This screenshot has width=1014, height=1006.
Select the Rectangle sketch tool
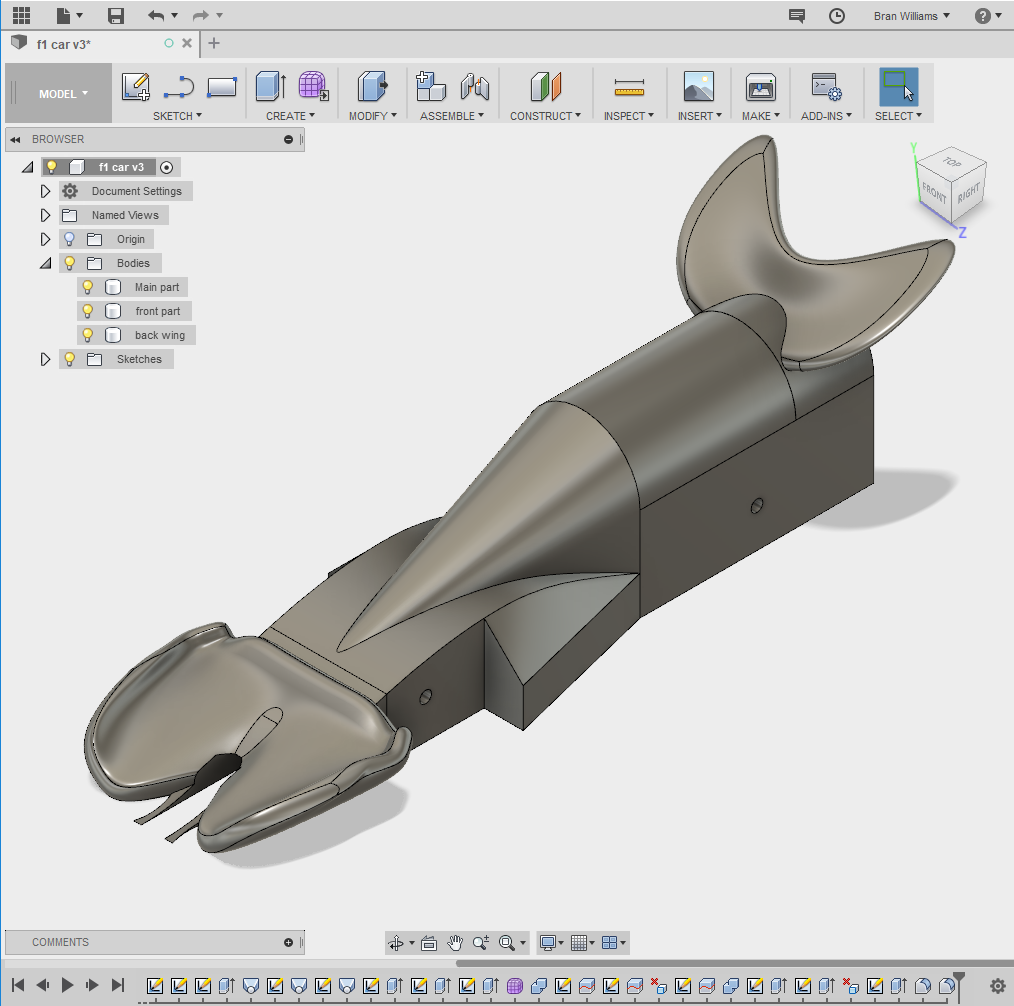click(222, 87)
